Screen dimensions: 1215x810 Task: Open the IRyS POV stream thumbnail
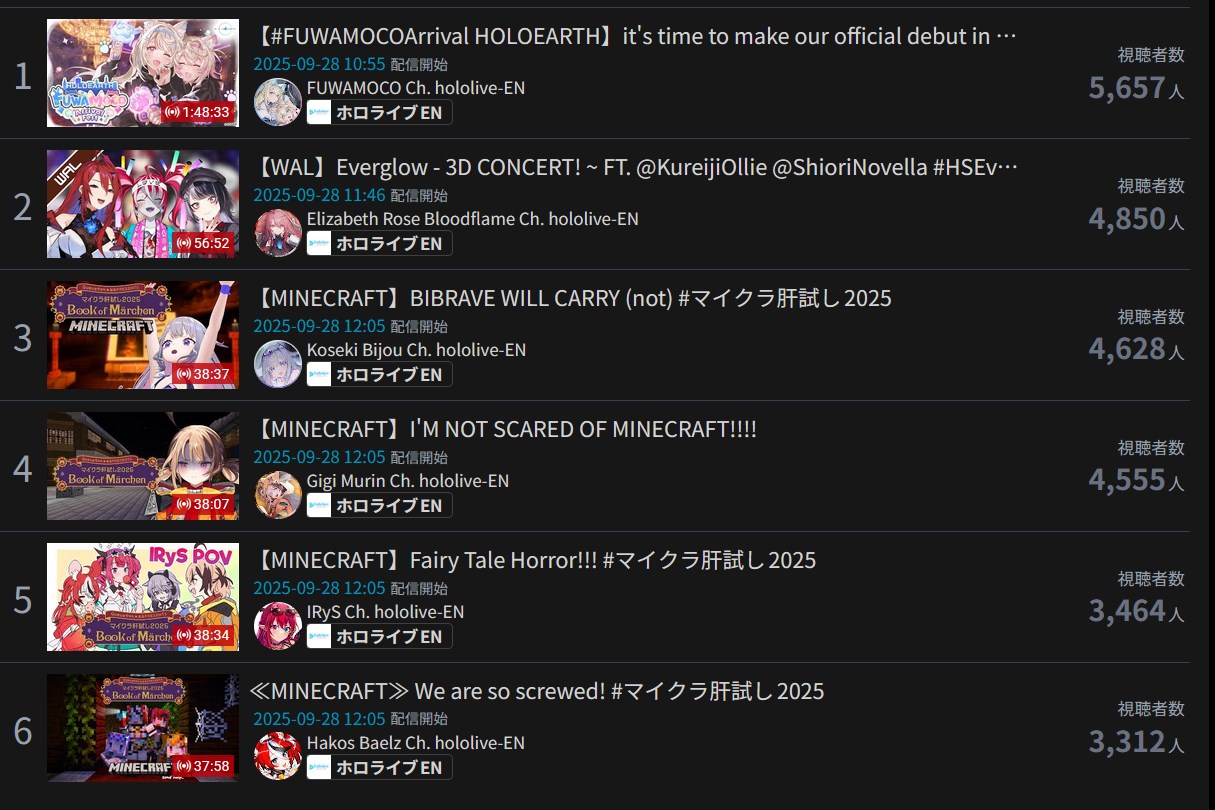143,597
